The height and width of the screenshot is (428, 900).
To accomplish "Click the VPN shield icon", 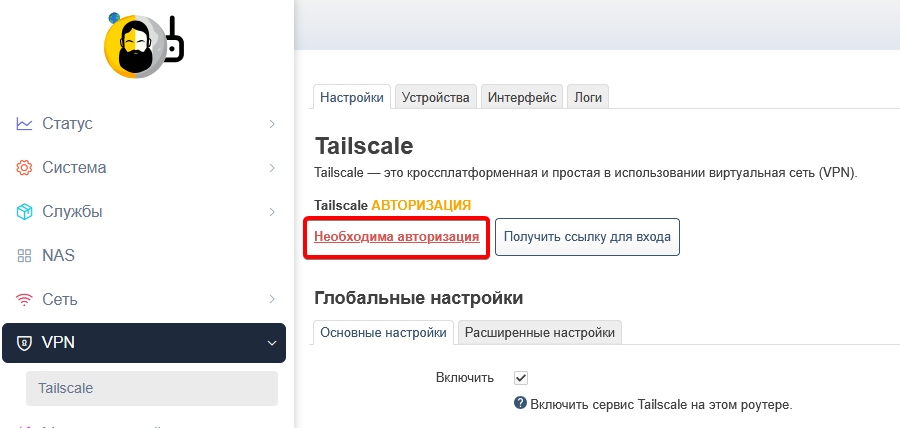I will [x=24, y=343].
